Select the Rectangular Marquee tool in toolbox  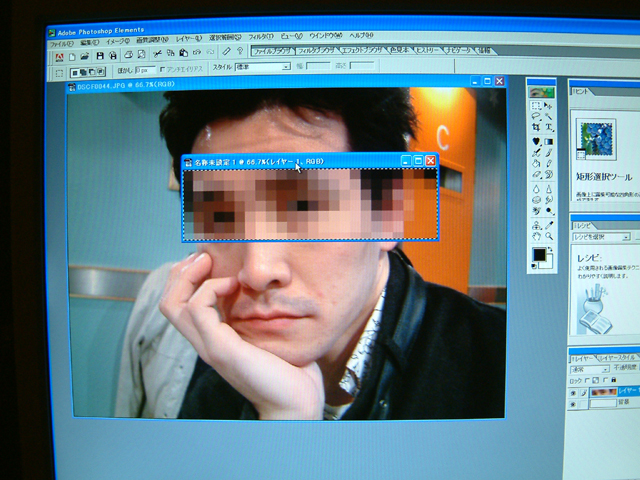pos(536,106)
